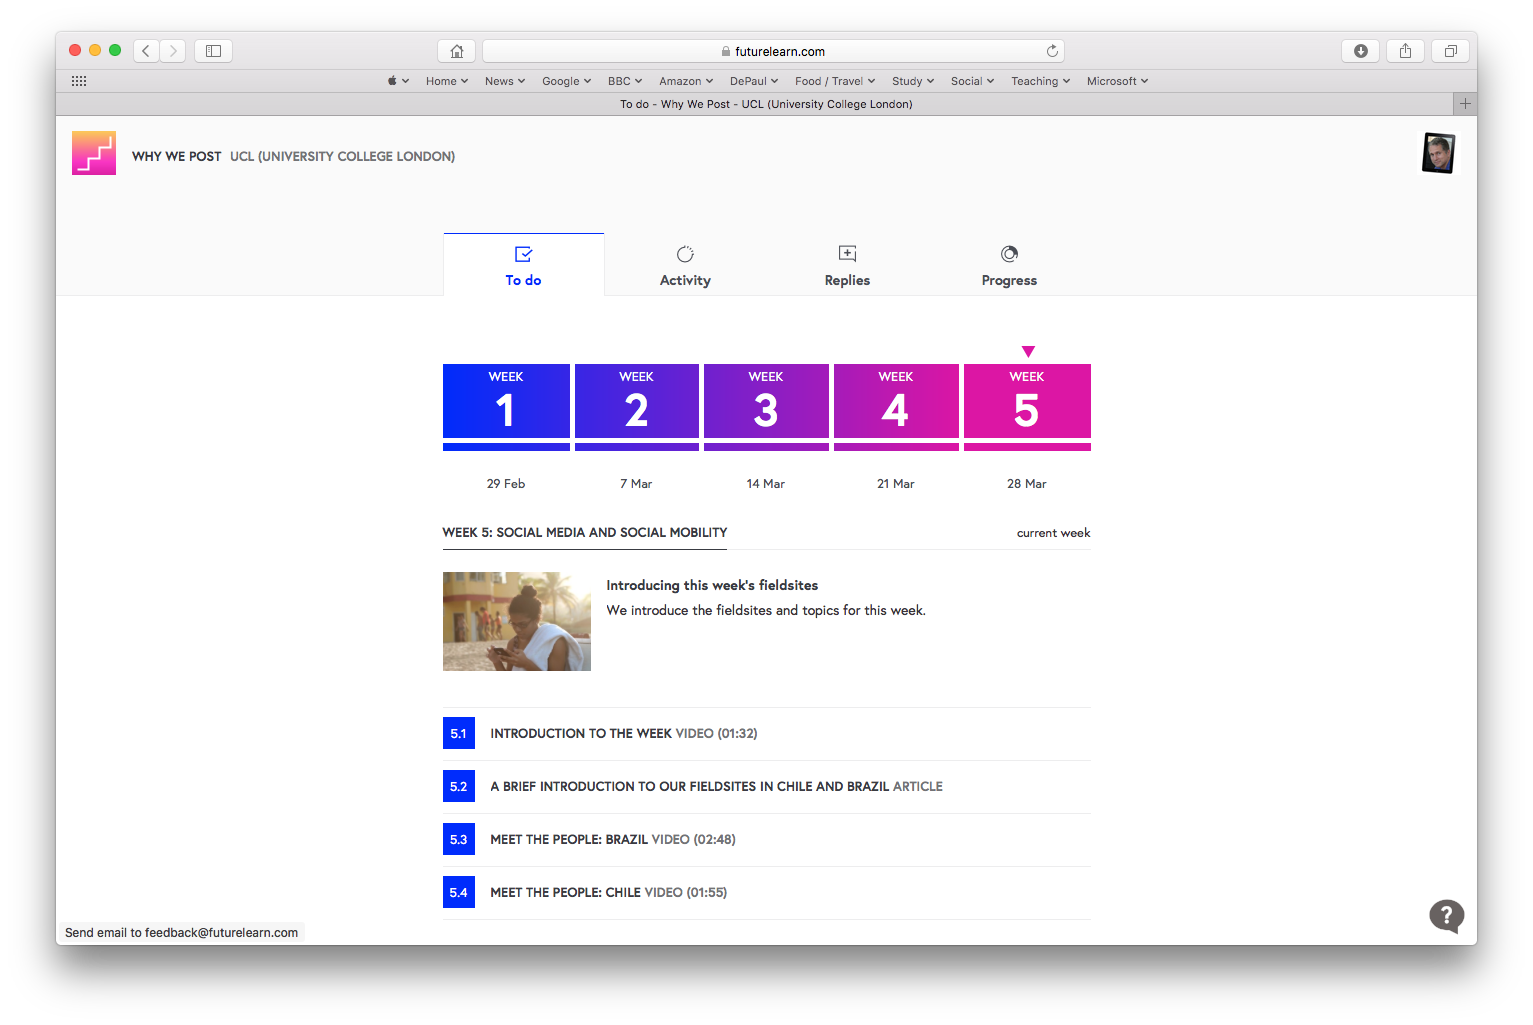Viewport: 1533px width, 1025px height.
Task: Click the fieldsites introduction thumbnail image
Action: pyautogui.click(x=517, y=621)
